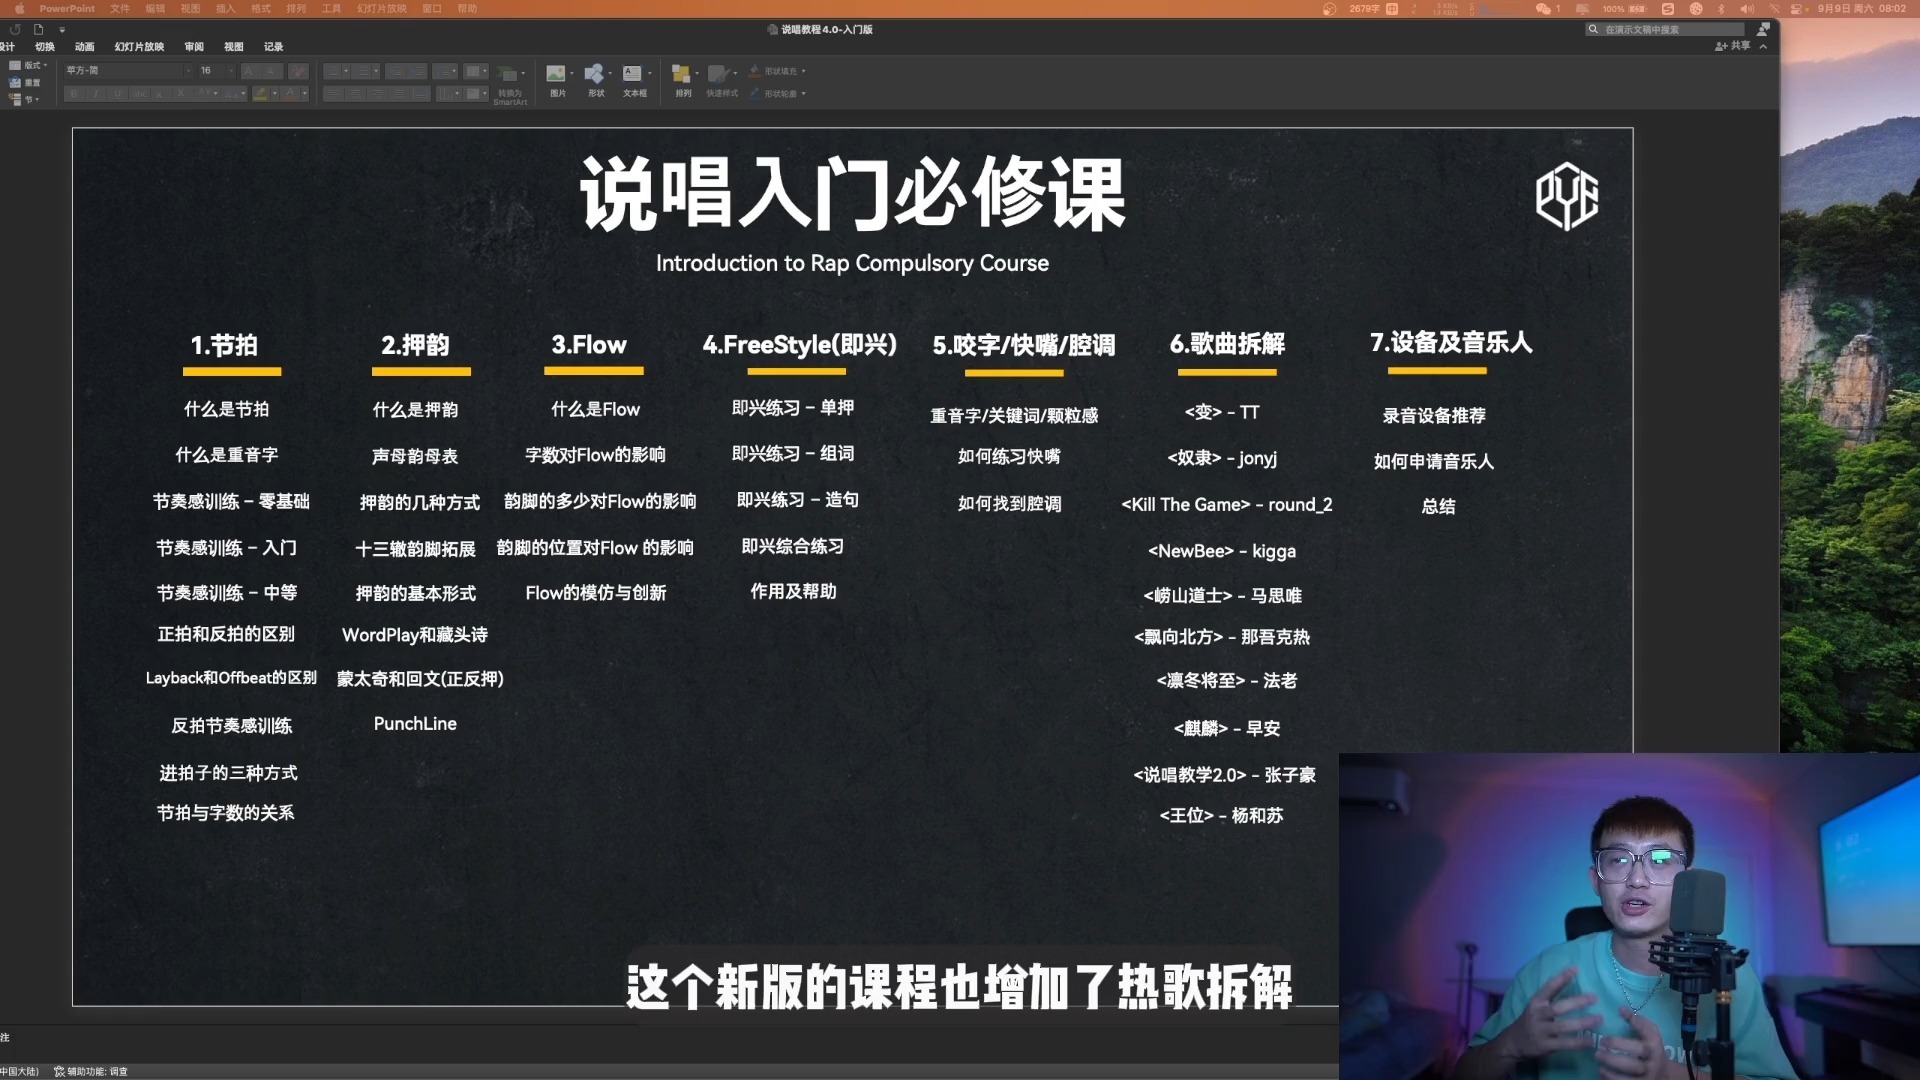Image resolution: width=1920 pixels, height=1080 pixels.
Task: Click the Arrange (排列) icon
Action: tap(682, 74)
